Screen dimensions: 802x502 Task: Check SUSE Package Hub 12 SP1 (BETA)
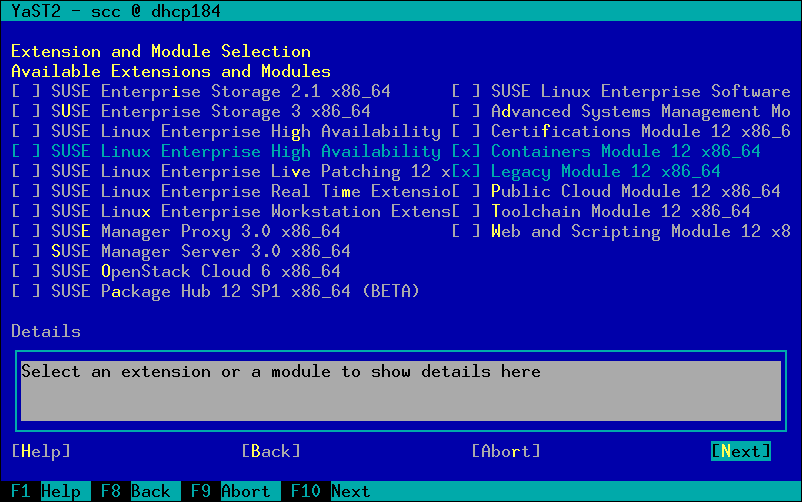click(27, 292)
